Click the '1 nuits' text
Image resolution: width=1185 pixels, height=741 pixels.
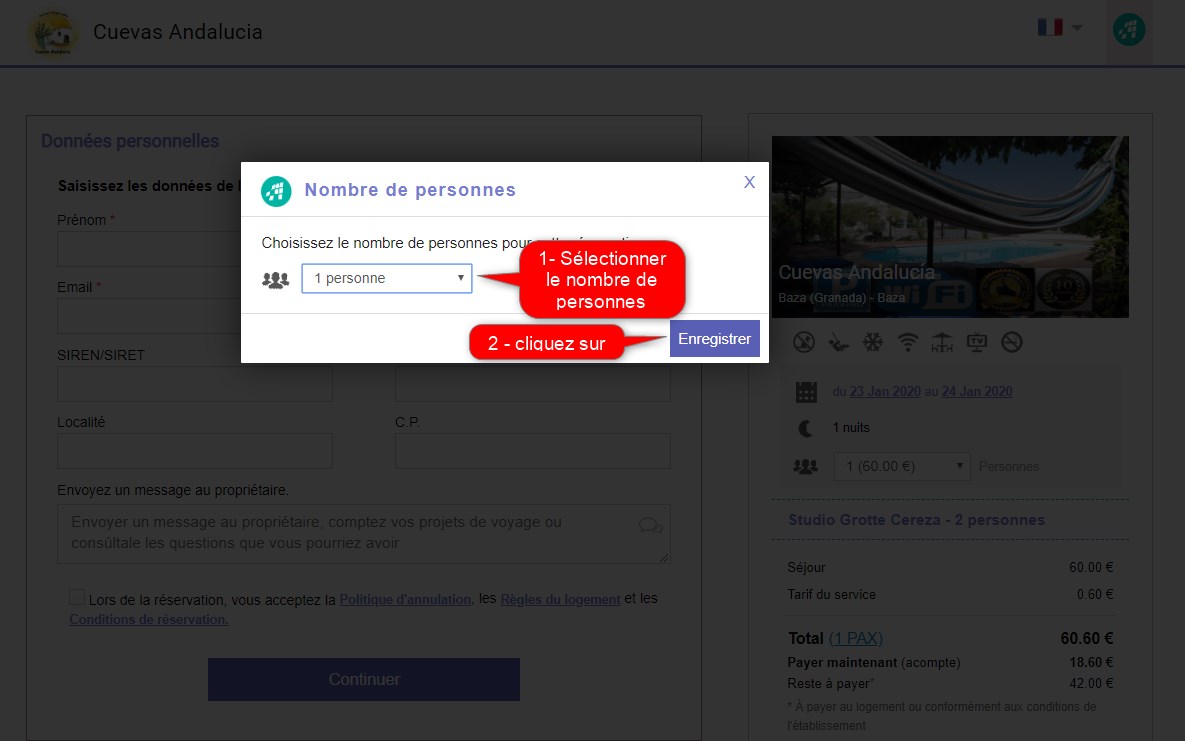[851, 428]
